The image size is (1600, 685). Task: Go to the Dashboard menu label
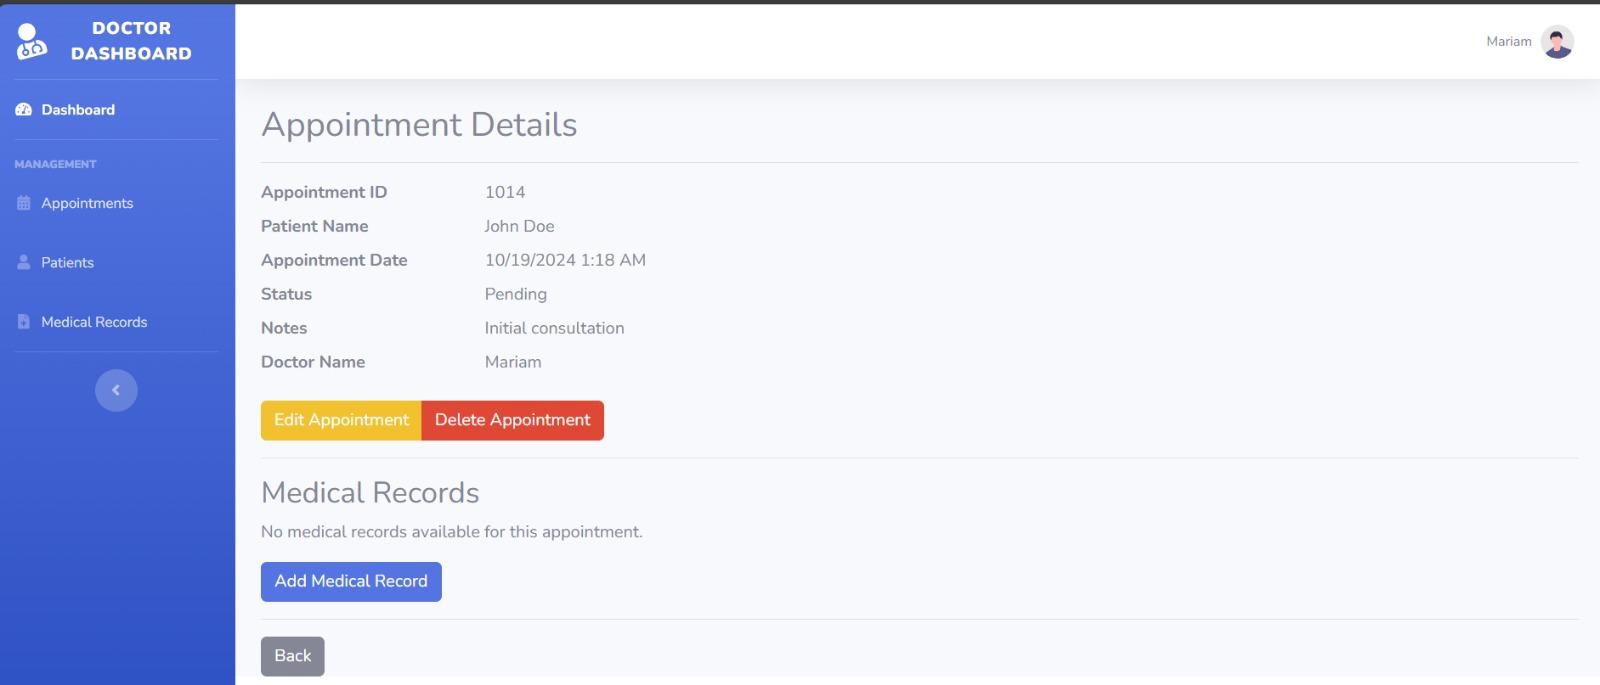[78, 110]
